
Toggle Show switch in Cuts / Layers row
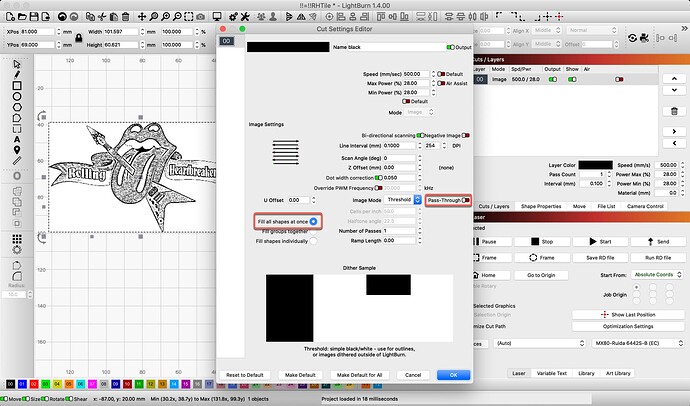point(572,80)
